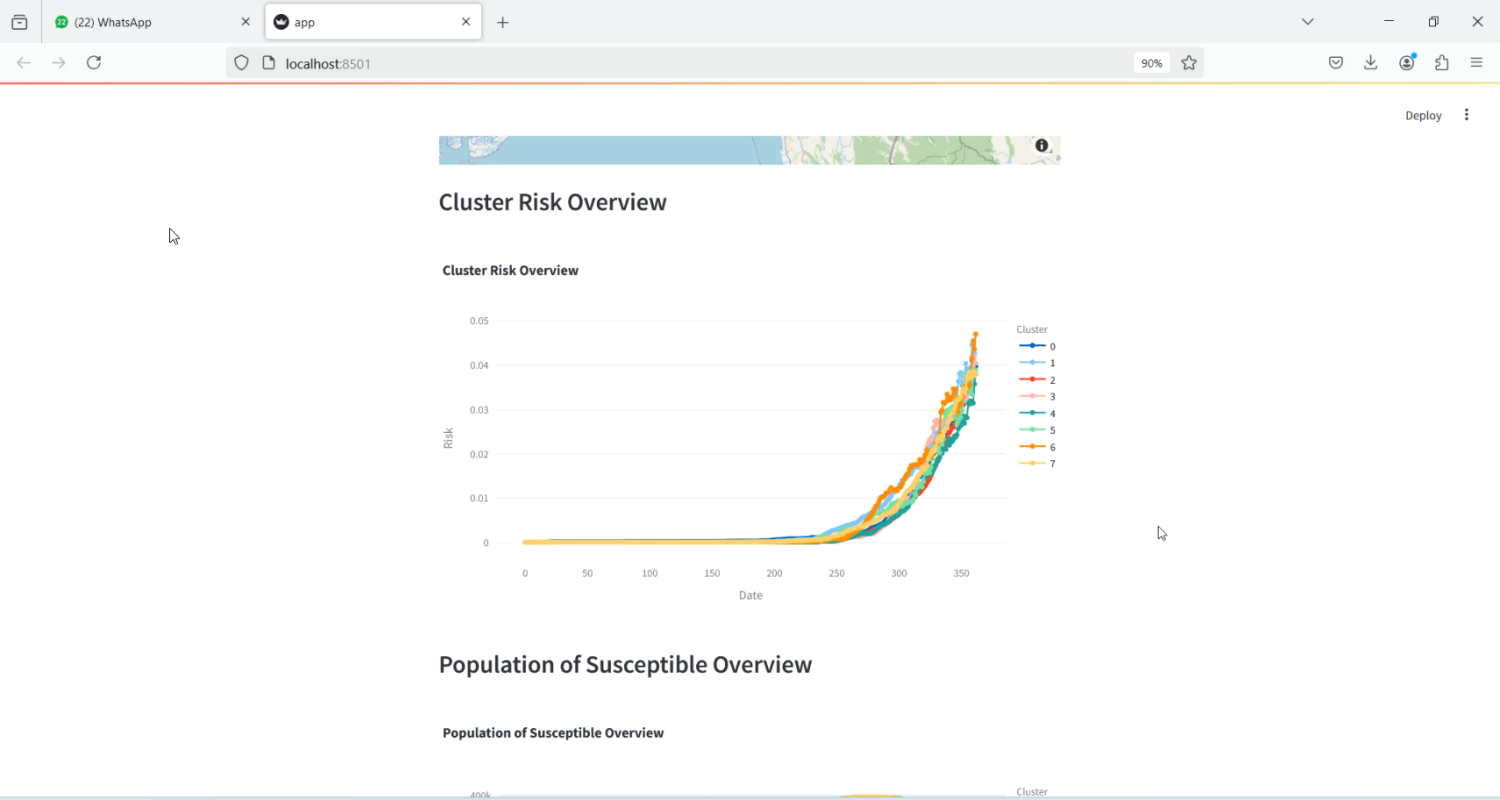This screenshot has width=1500, height=800.
Task: Click the Save to Pocket icon
Action: coord(1336,63)
